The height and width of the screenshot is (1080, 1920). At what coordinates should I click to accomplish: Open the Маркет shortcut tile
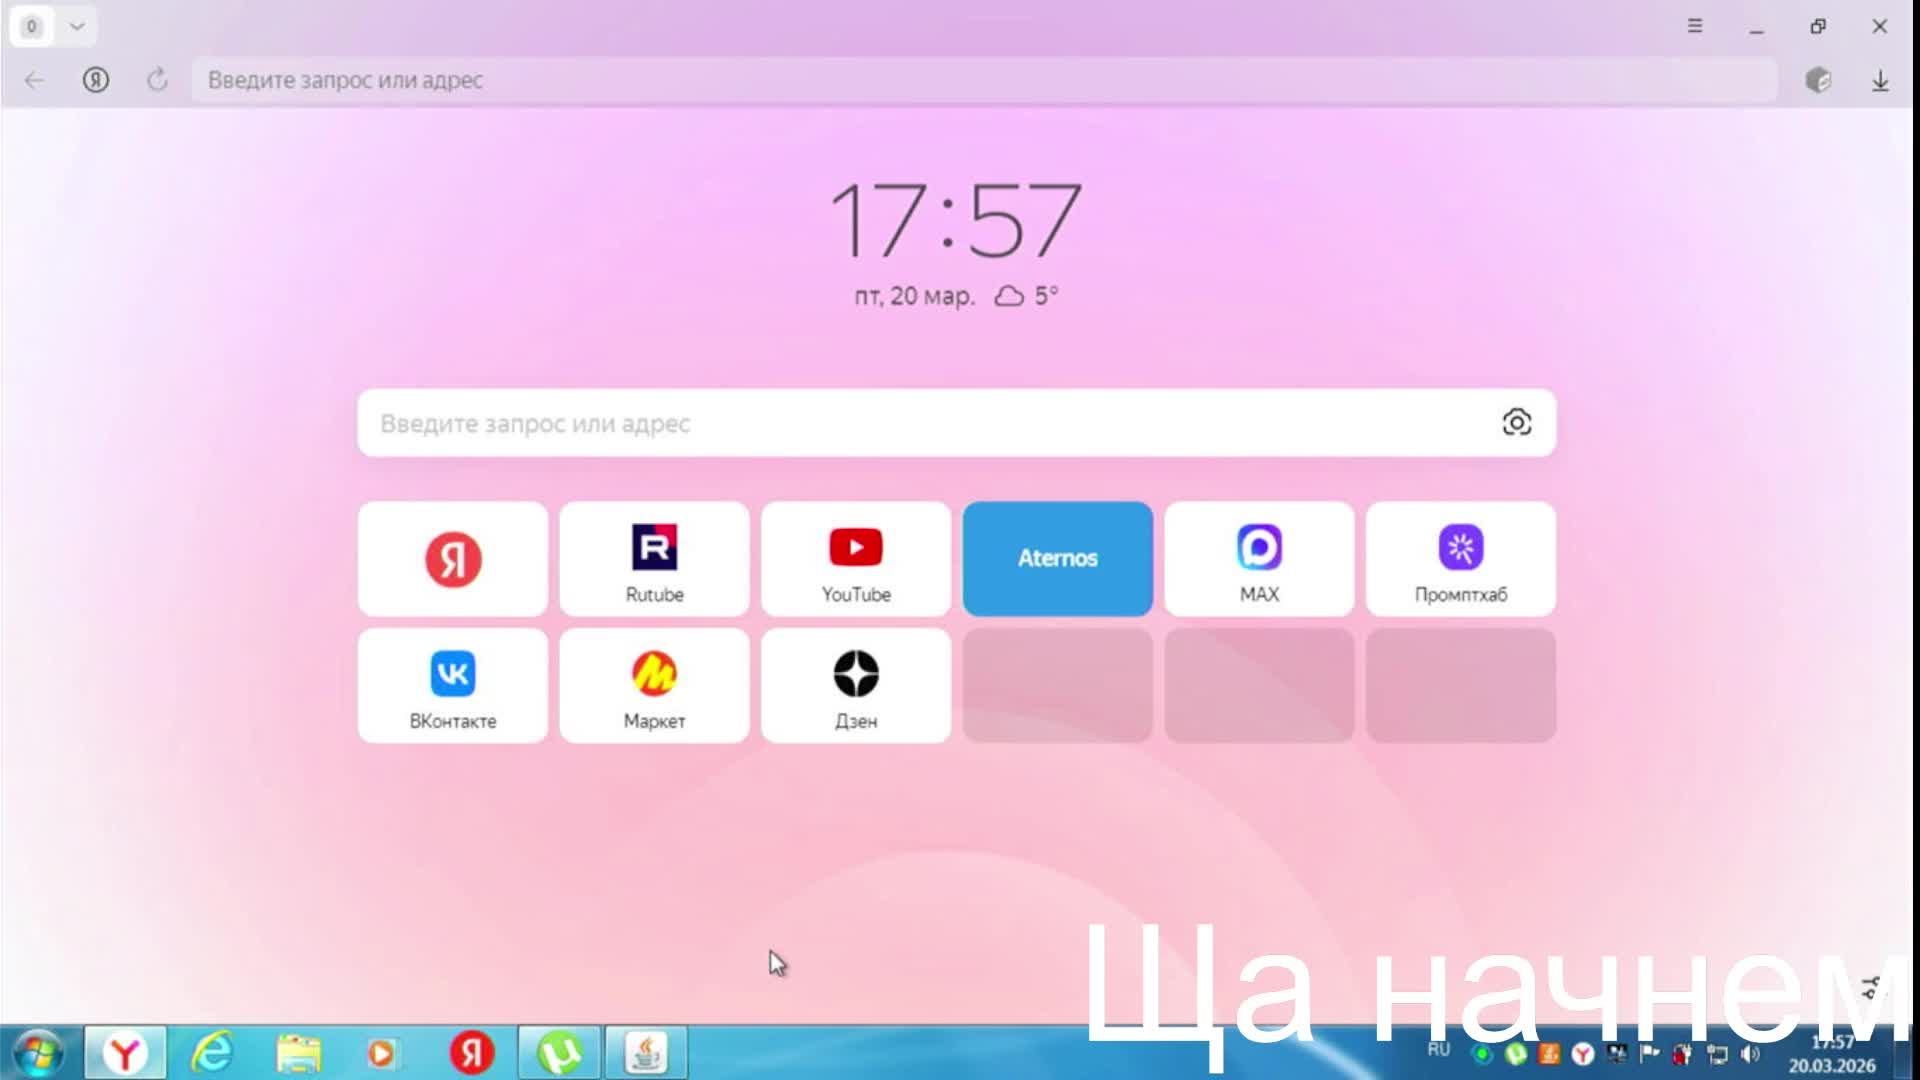(x=654, y=685)
